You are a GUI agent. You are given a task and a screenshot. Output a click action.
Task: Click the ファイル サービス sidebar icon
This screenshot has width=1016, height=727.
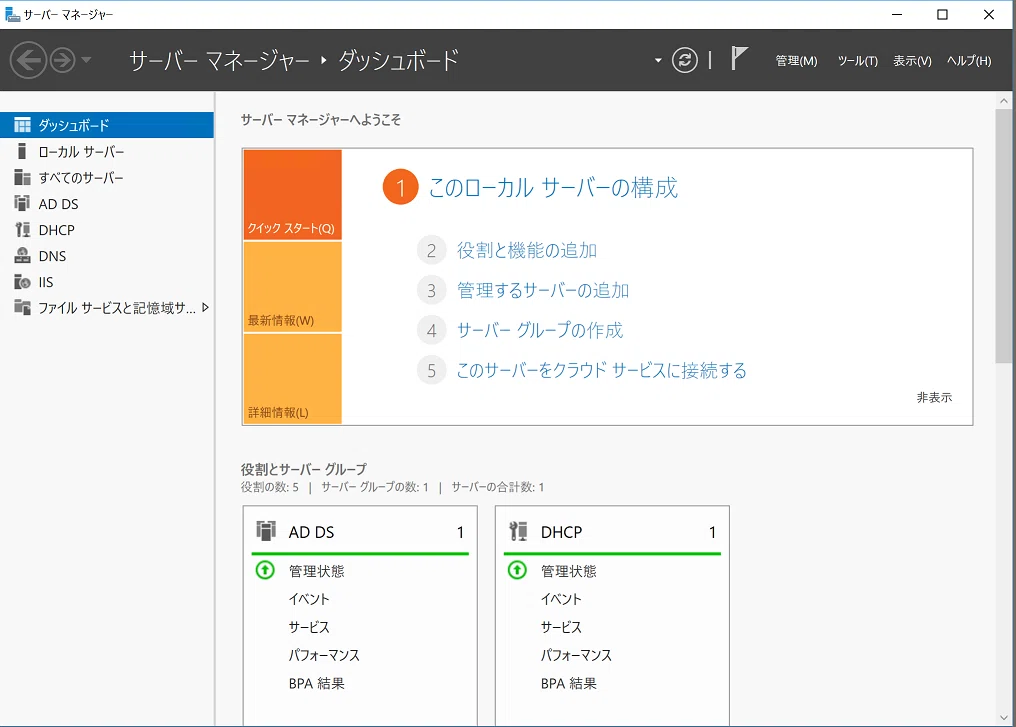[22, 308]
